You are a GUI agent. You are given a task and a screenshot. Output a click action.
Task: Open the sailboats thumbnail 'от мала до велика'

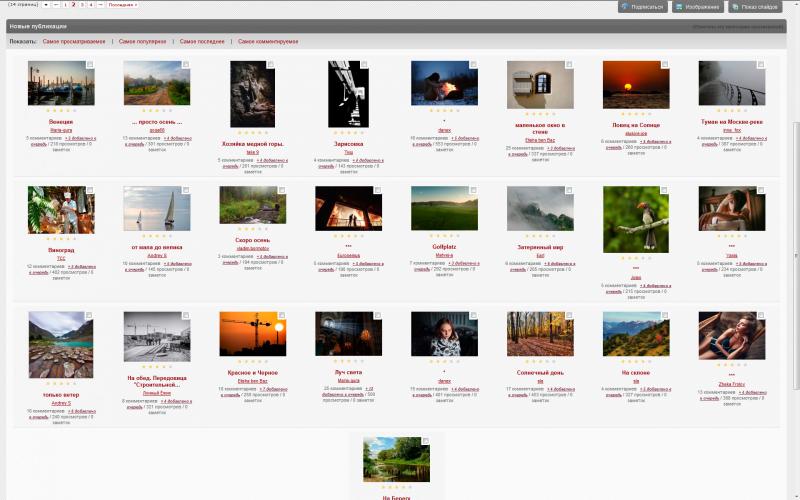(x=157, y=209)
